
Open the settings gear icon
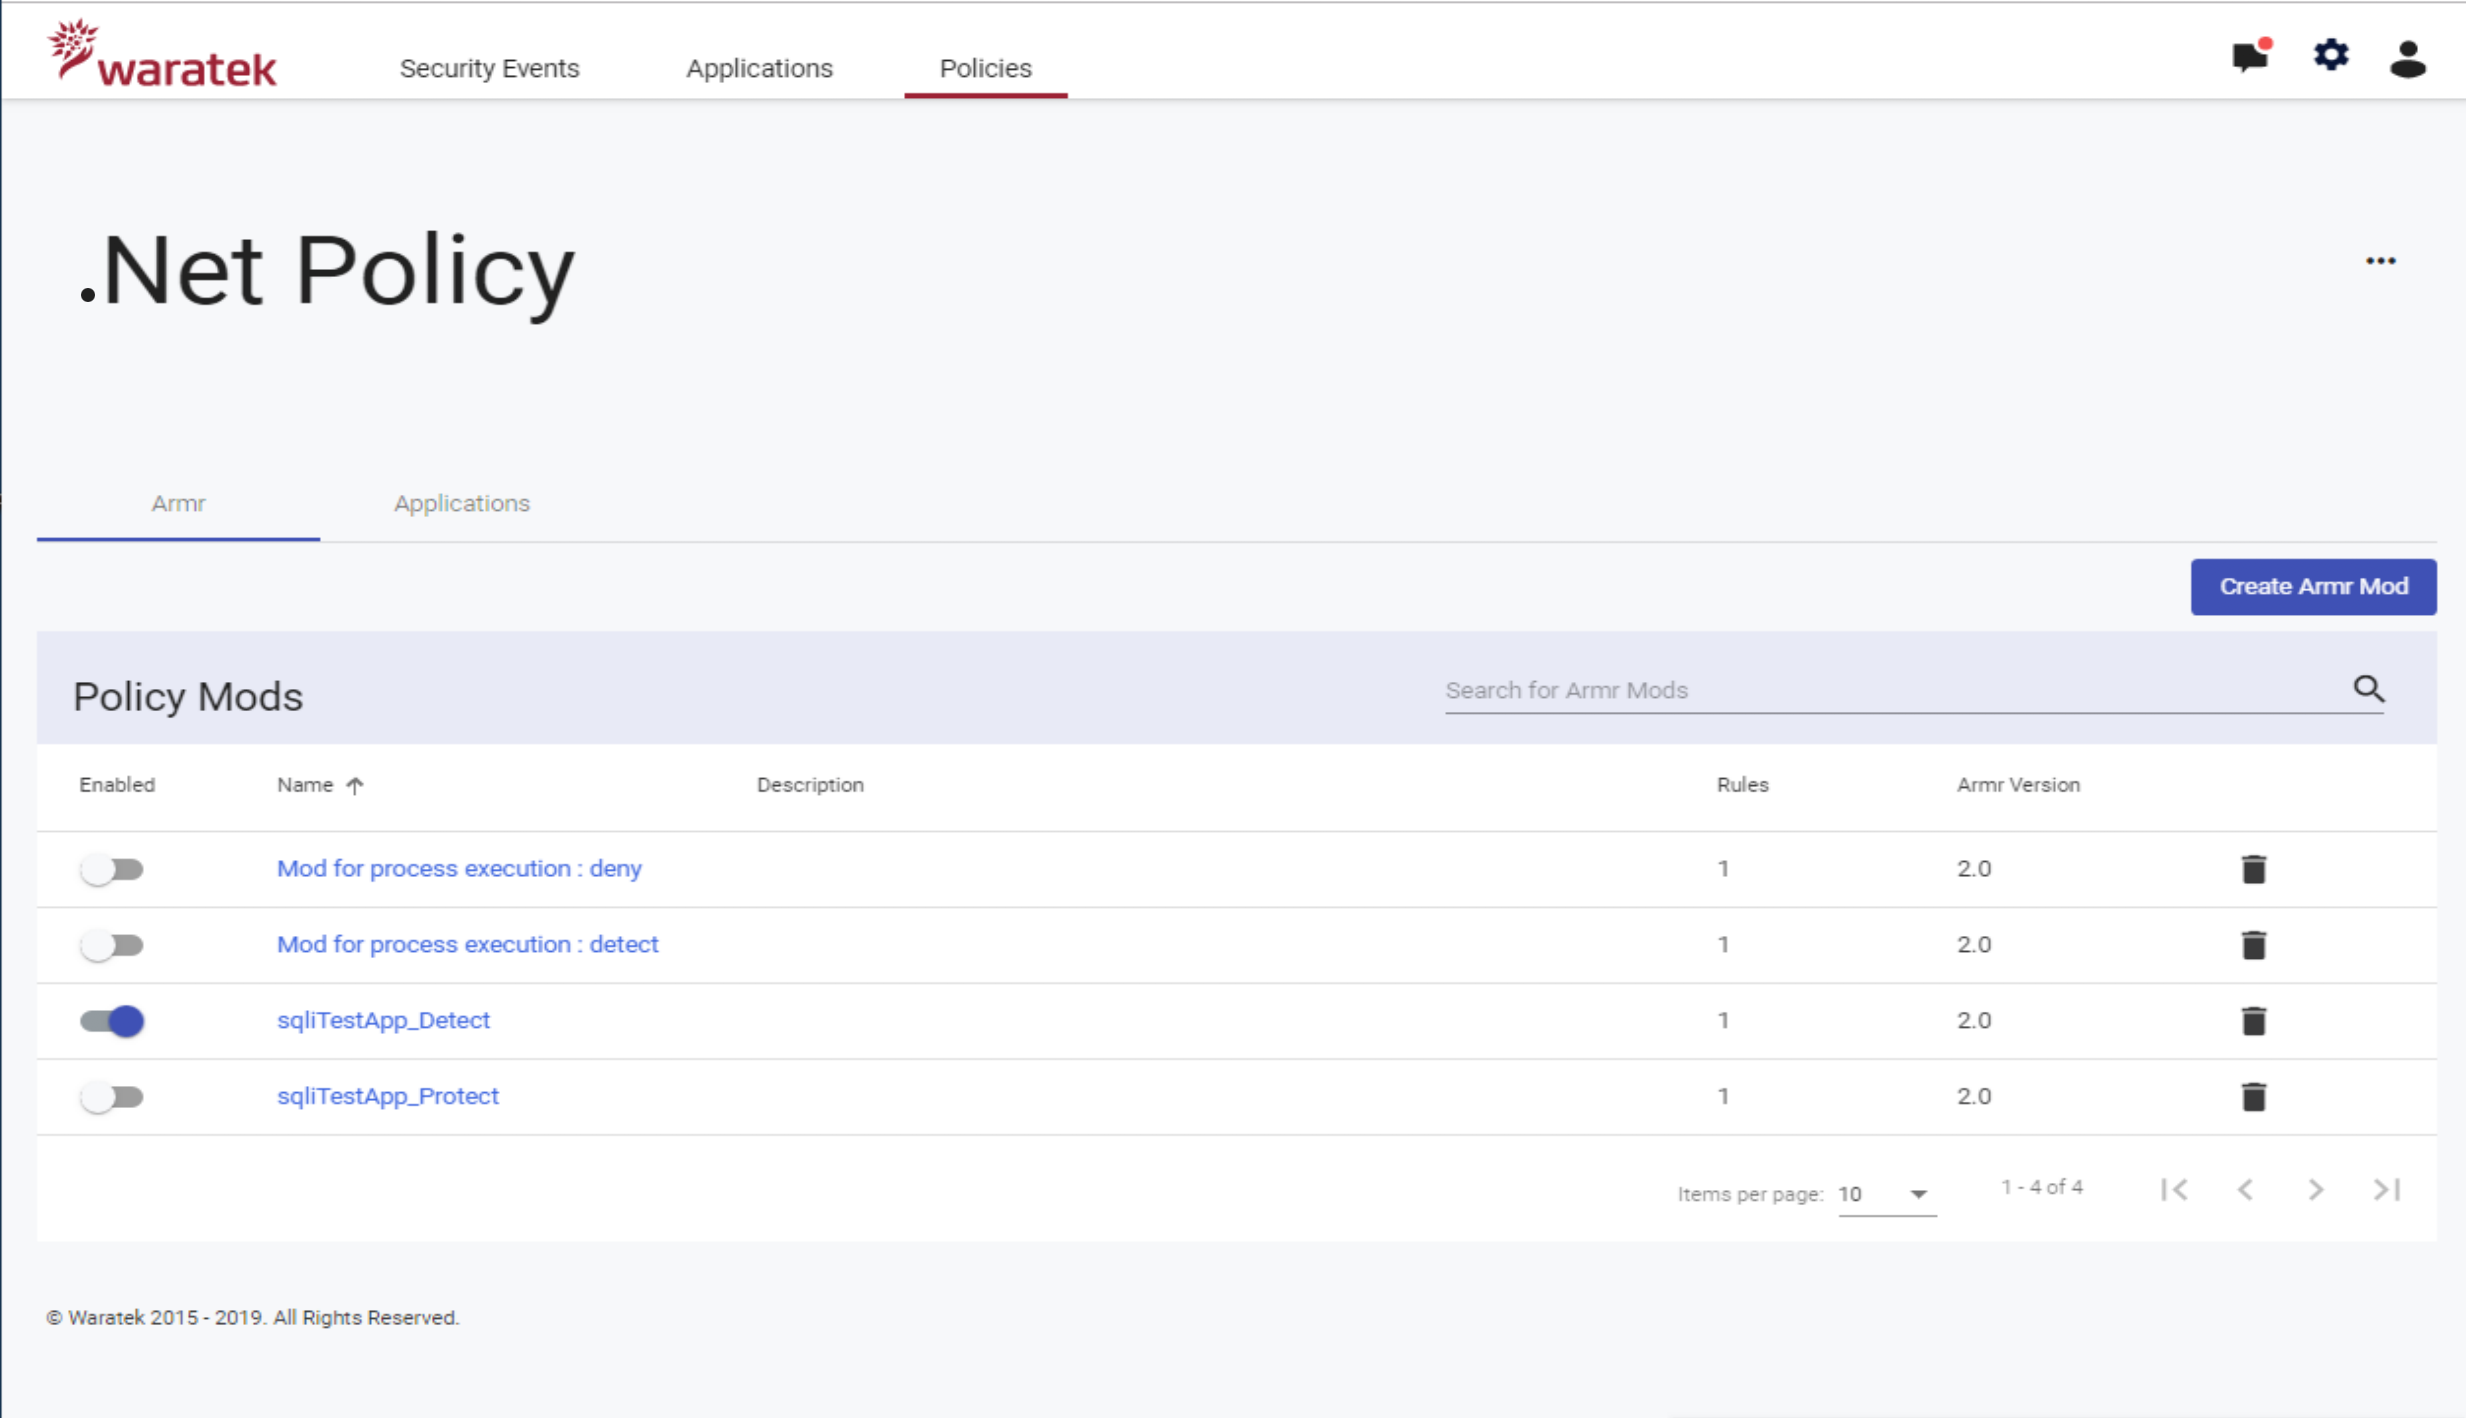point(2330,56)
